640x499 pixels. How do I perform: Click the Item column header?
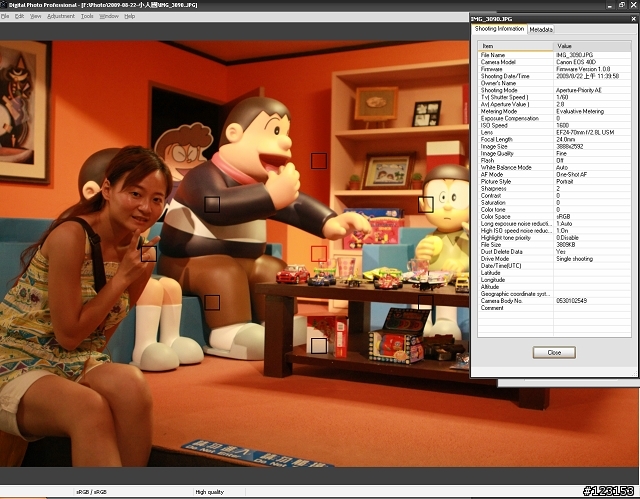coord(515,46)
